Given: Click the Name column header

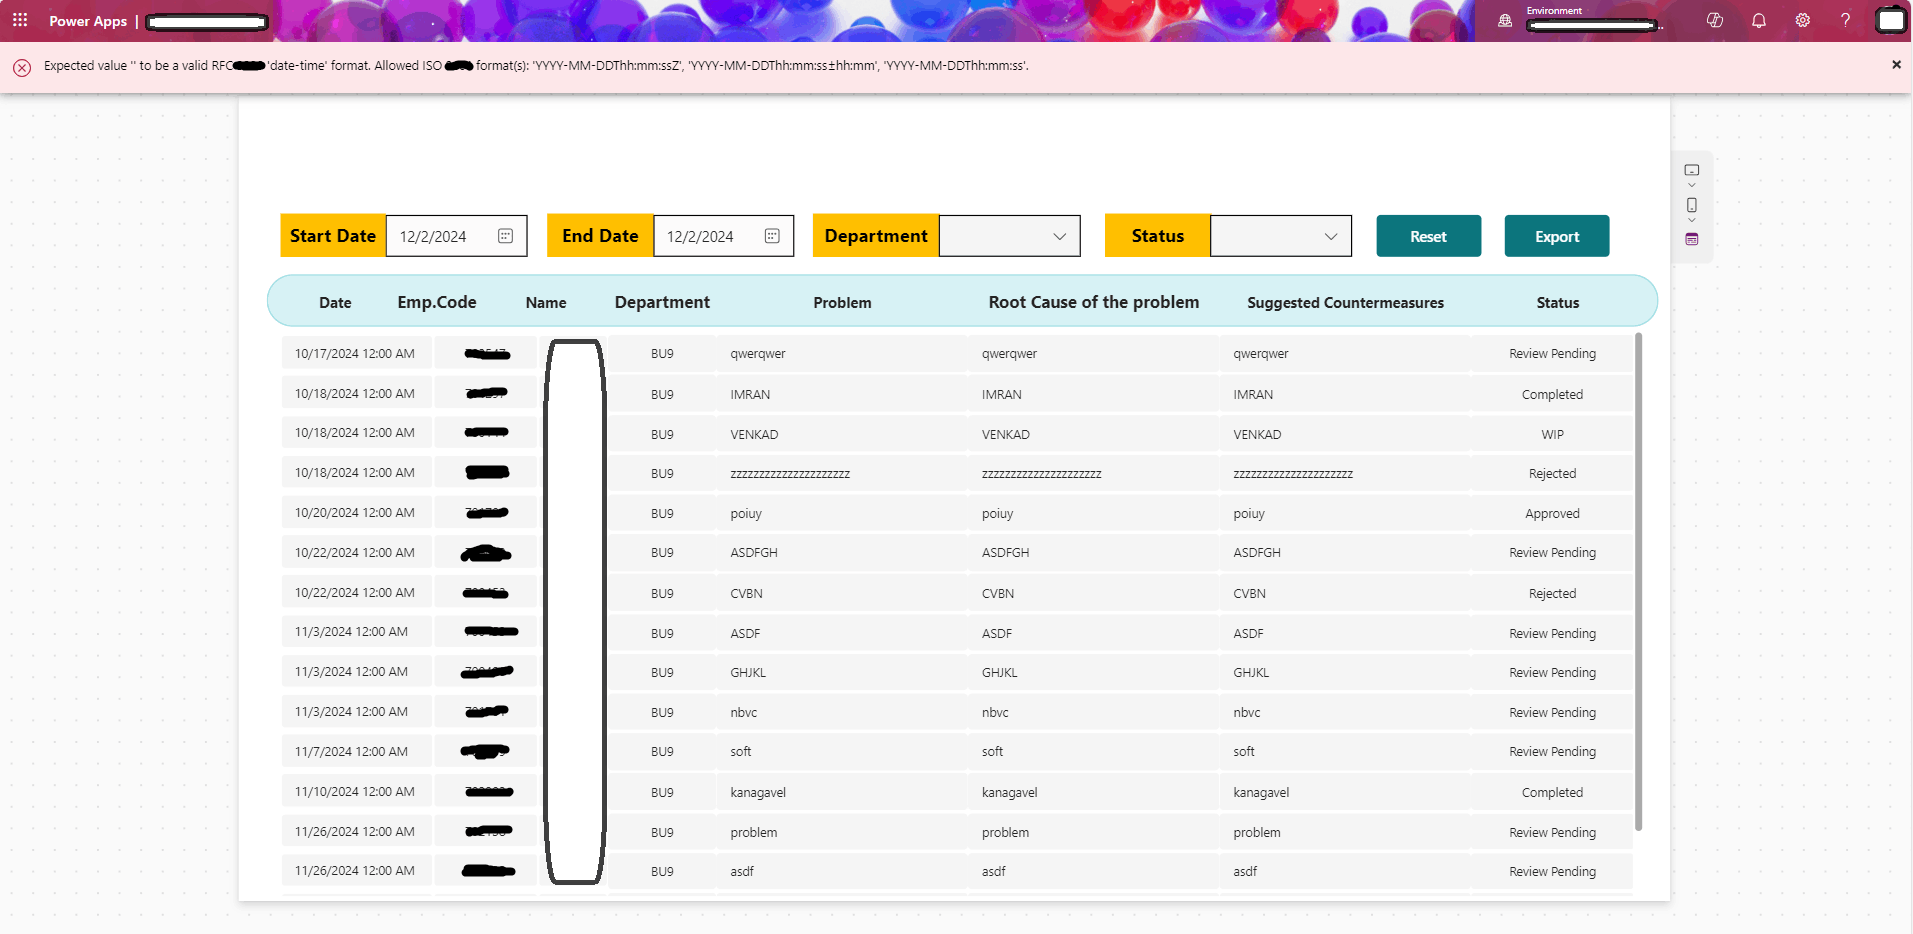Looking at the screenshot, I should 546,302.
